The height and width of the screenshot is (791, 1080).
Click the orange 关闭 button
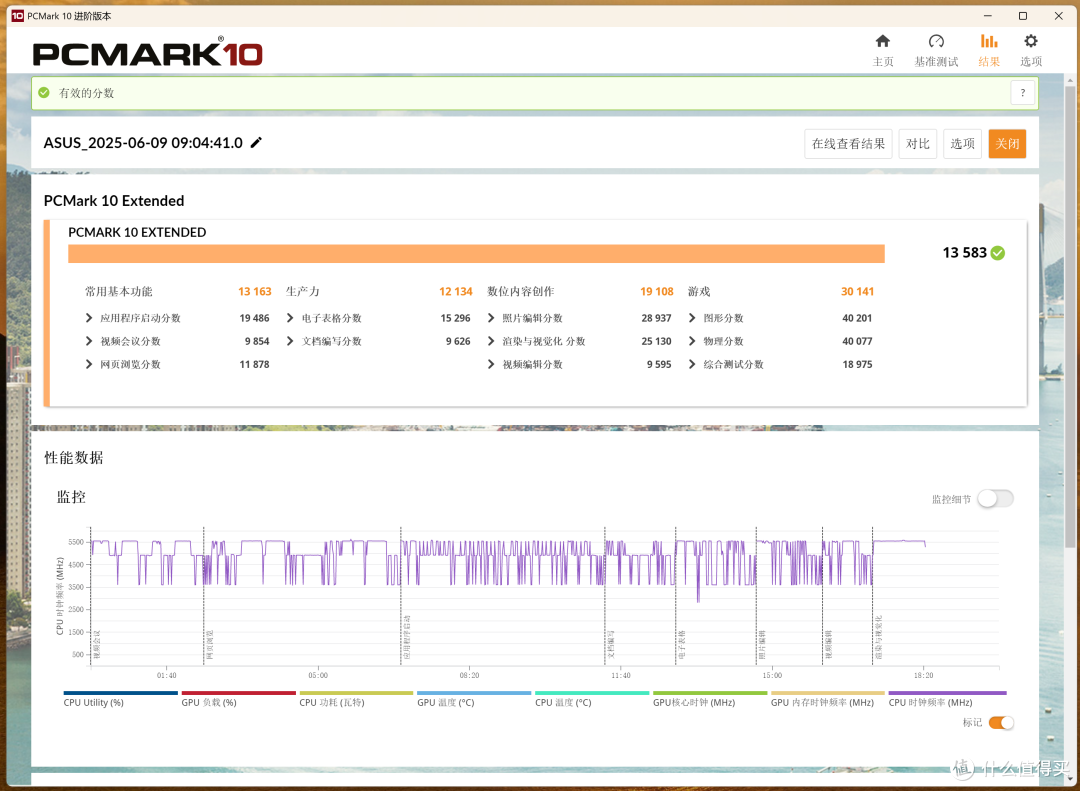[x=1007, y=144]
